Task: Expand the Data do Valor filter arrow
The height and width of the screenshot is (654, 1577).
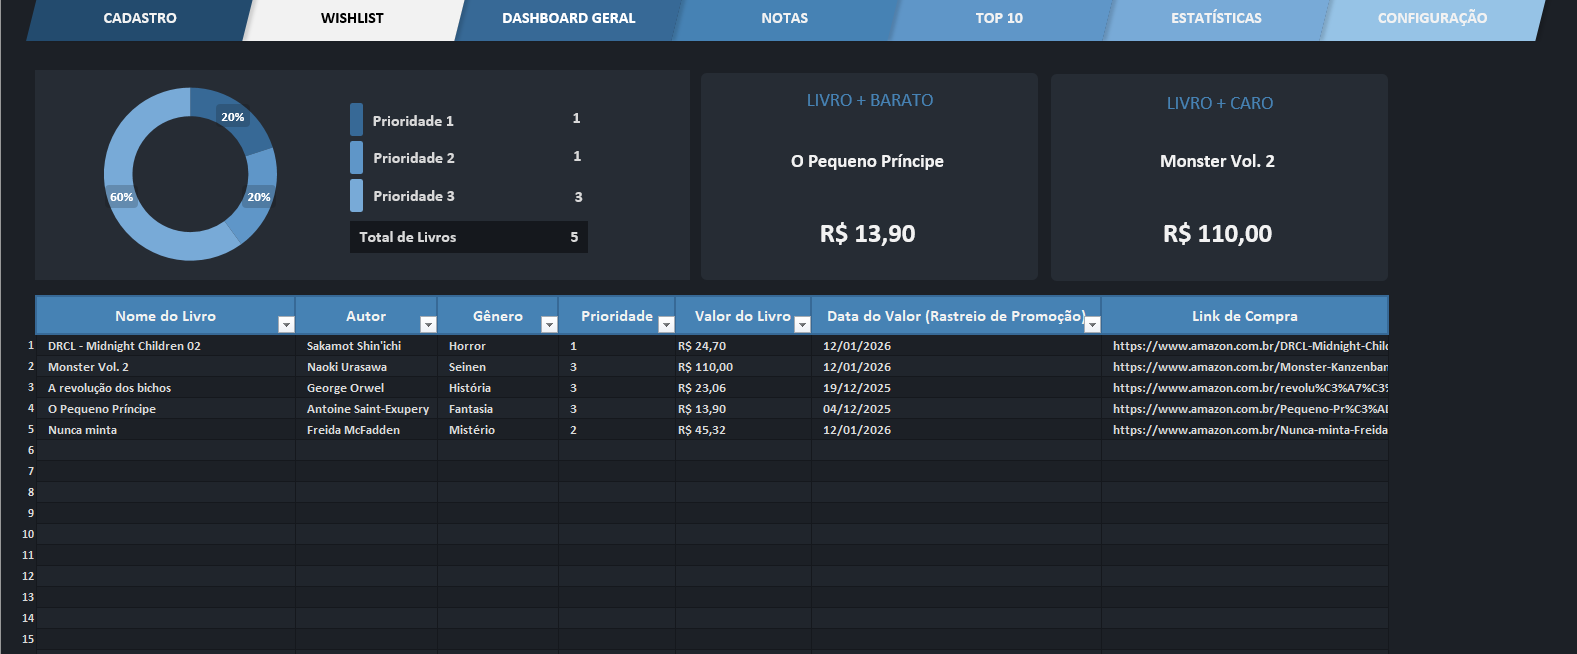Action: [x=1092, y=324]
